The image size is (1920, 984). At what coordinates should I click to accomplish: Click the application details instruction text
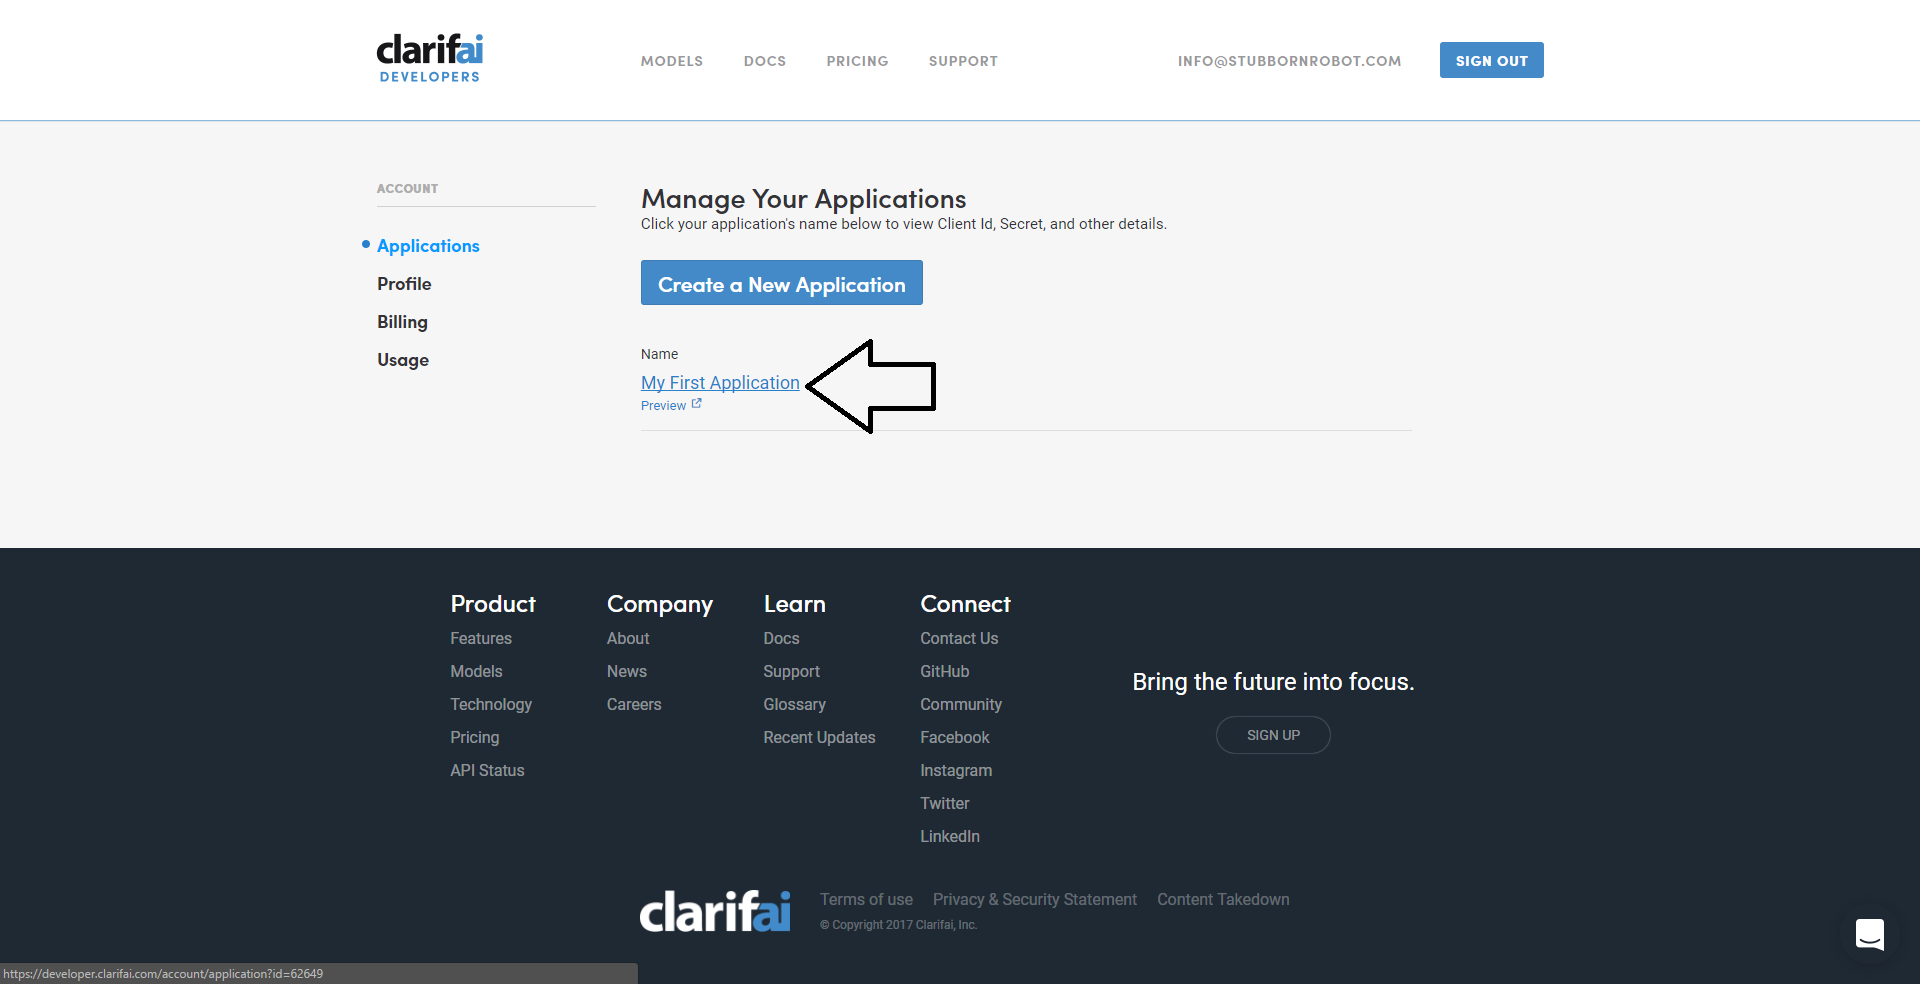point(904,224)
